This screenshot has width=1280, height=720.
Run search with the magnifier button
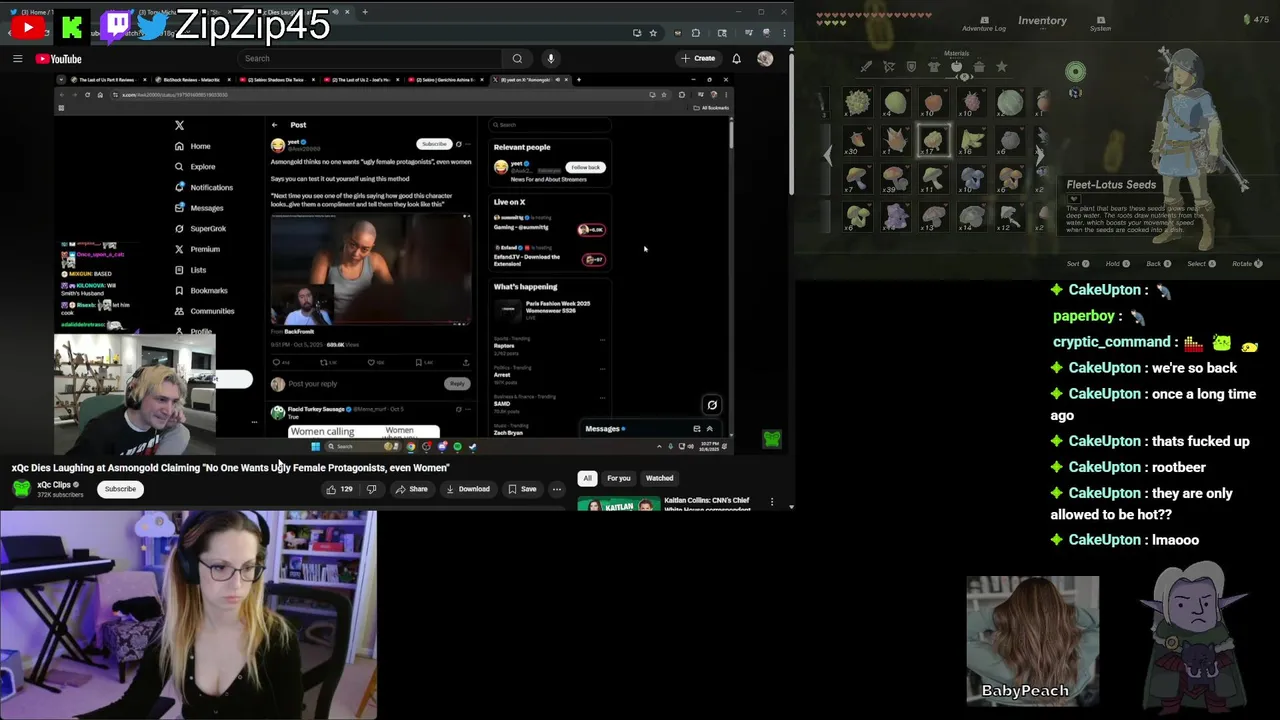[517, 58]
